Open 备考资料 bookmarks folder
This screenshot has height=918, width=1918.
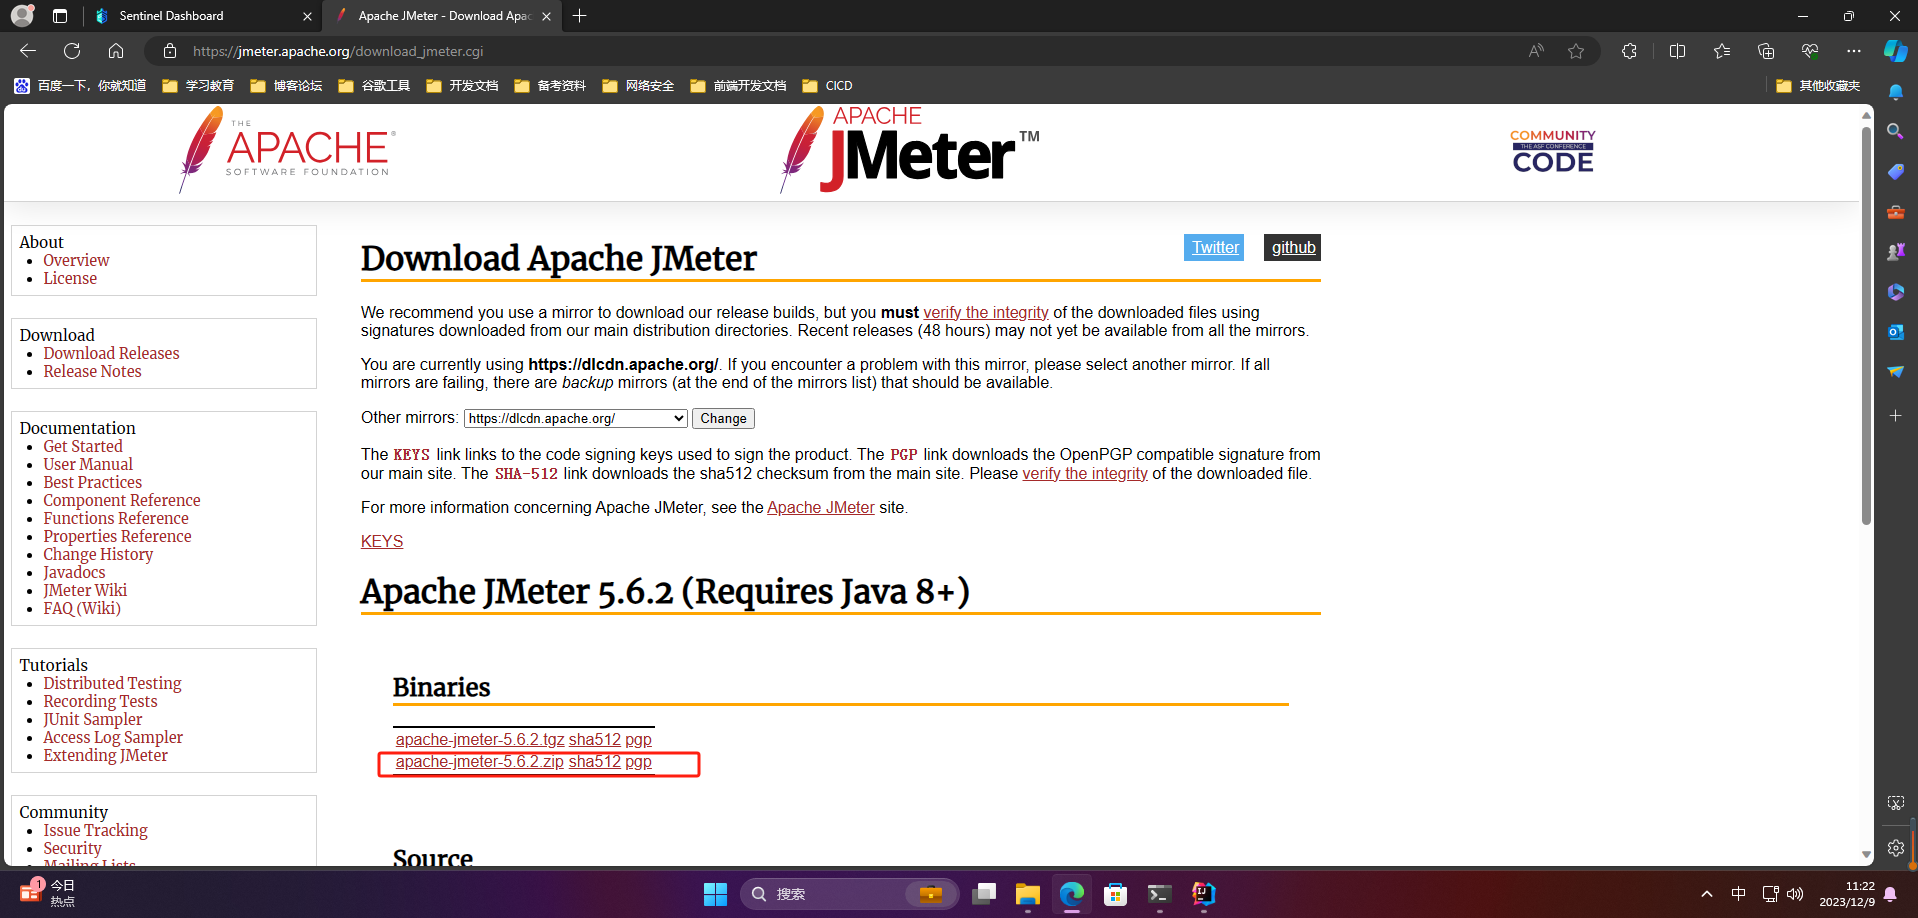550,86
